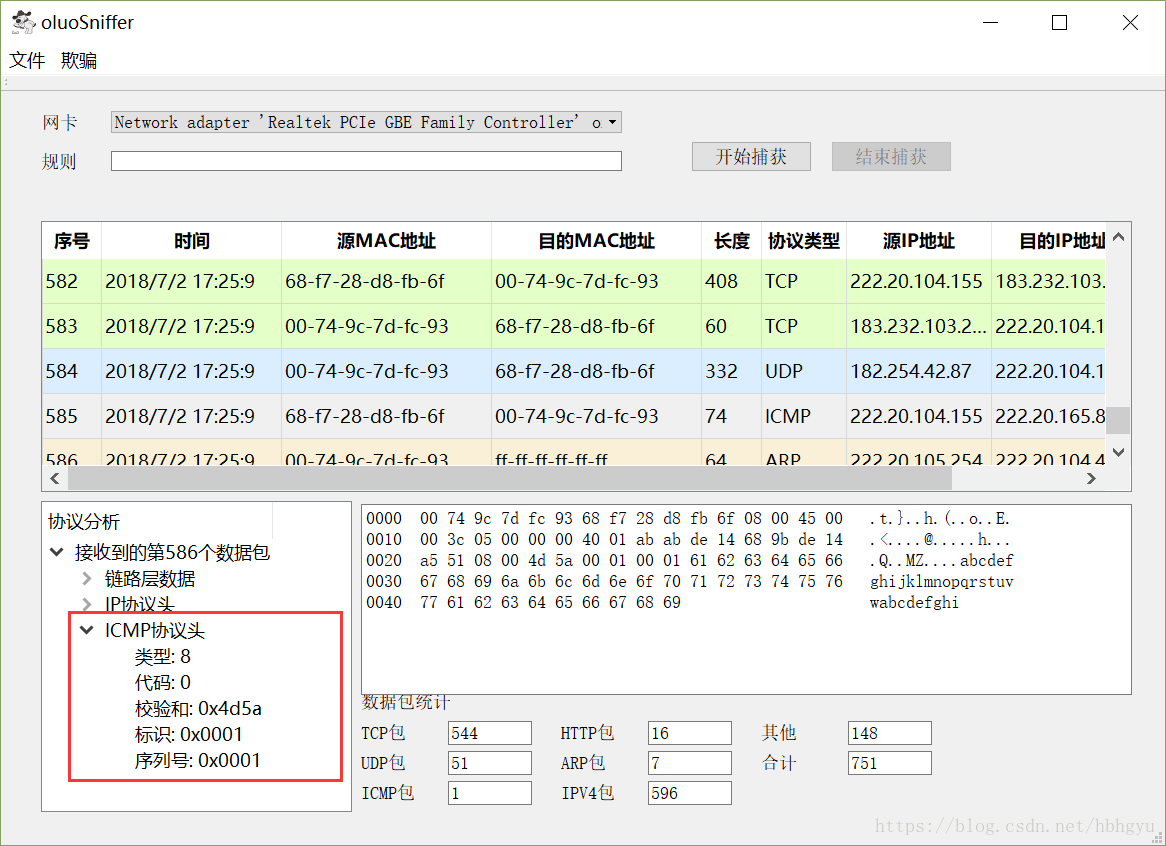This screenshot has width=1166, height=846.
Task: Click the 协议类型 column header
Action: coord(804,241)
